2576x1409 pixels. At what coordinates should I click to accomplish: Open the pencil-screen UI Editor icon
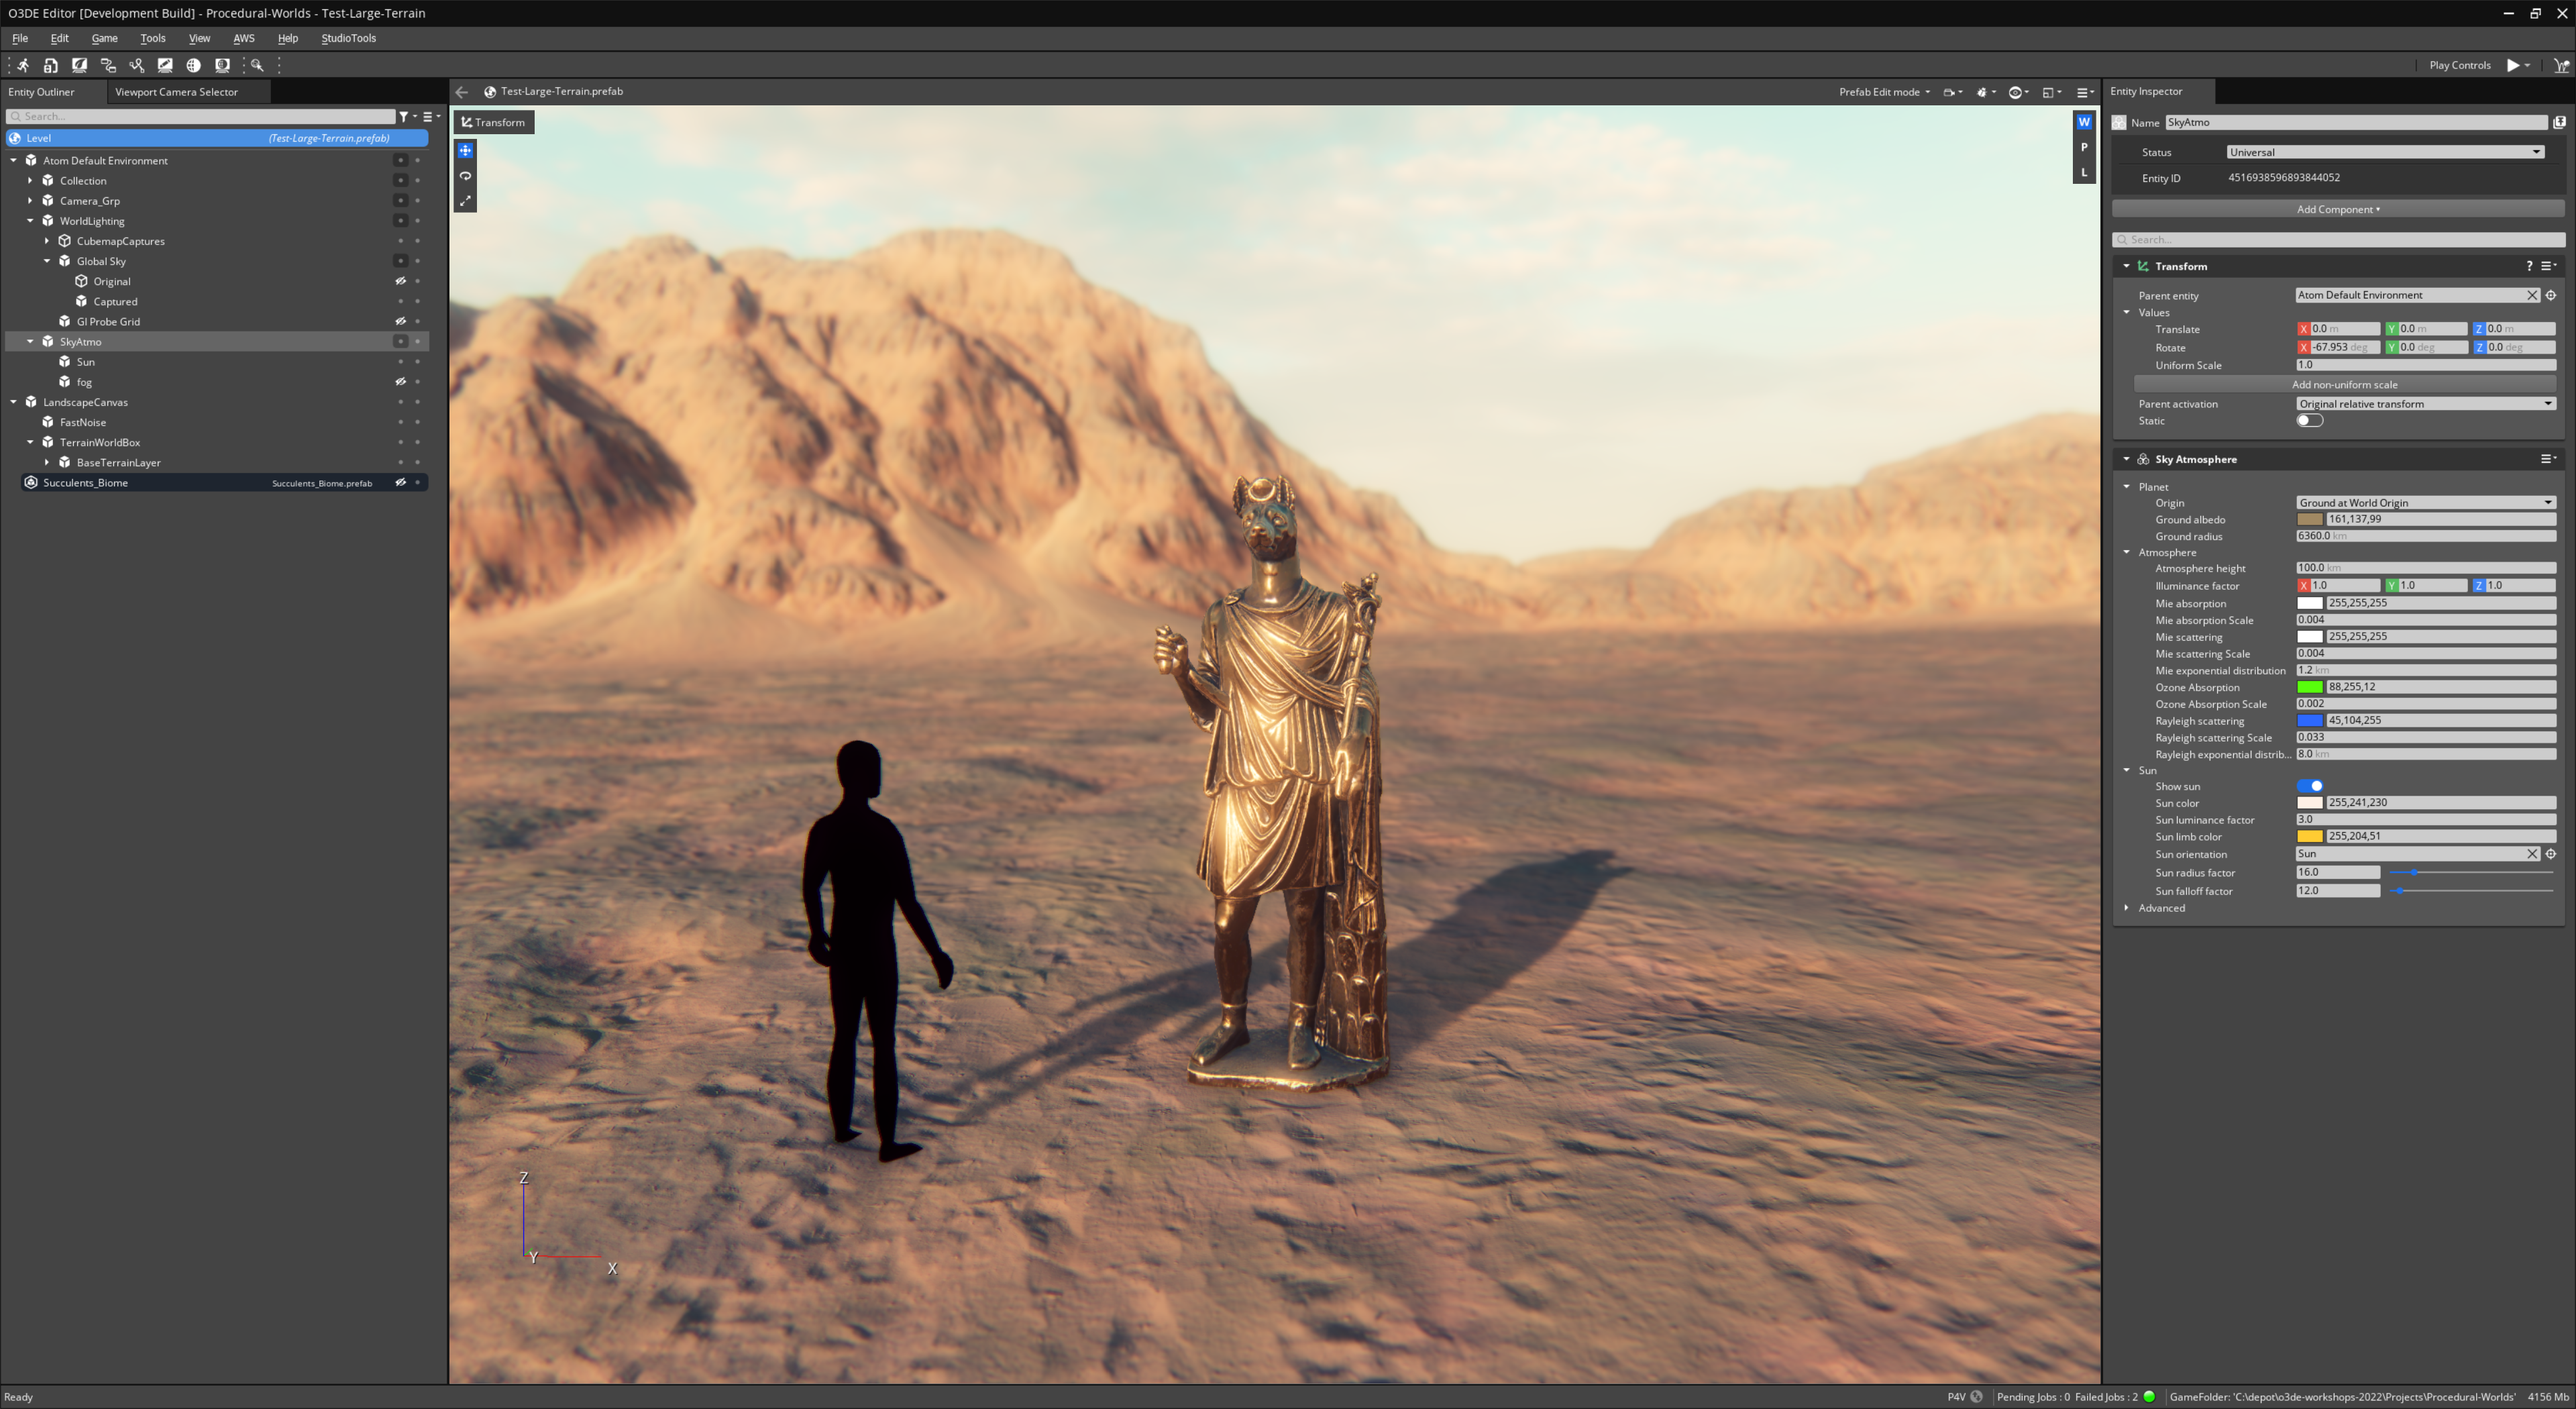tap(165, 65)
